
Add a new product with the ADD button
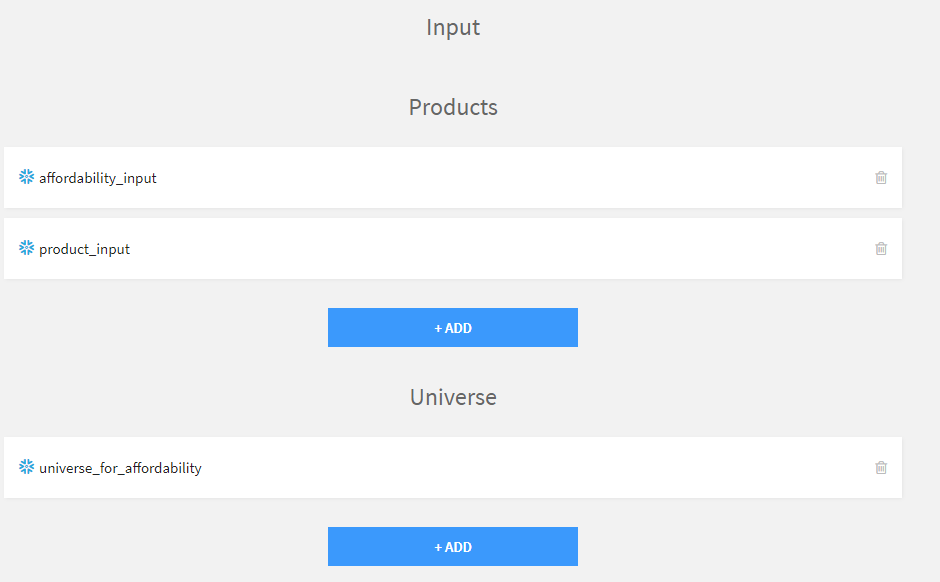click(453, 328)
